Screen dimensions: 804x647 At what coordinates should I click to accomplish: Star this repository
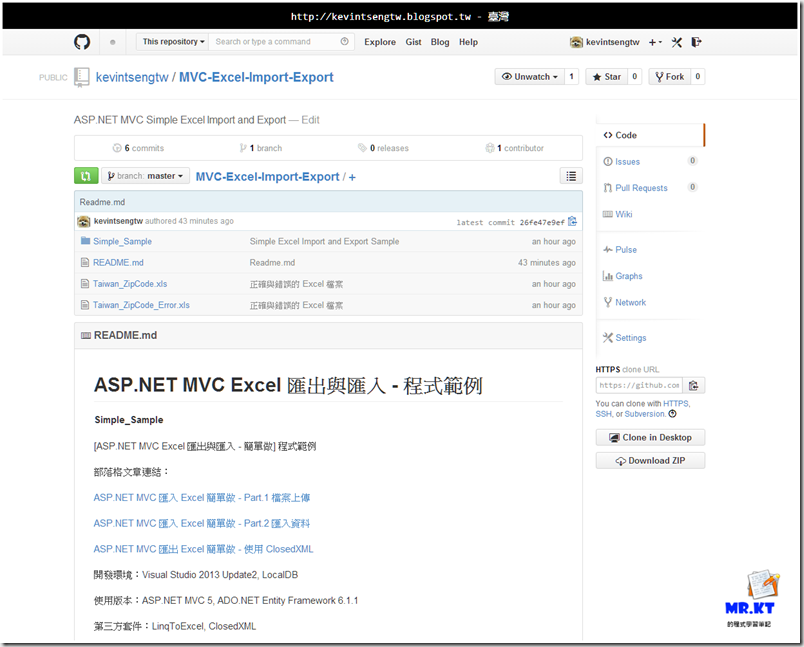point(607,76)
